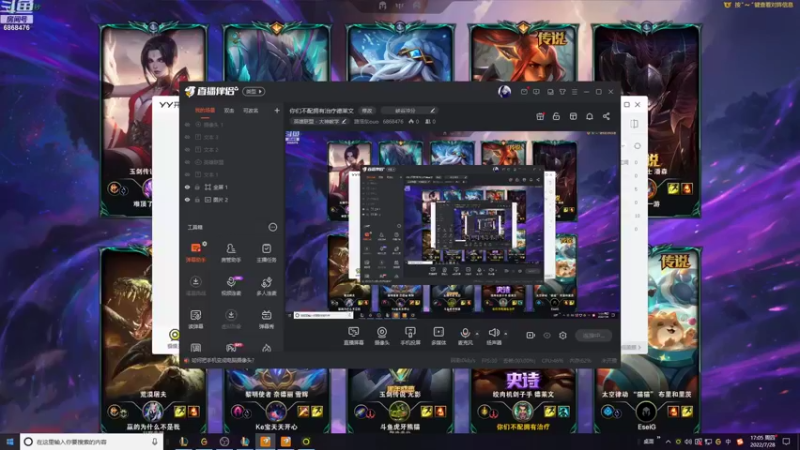Click the message icon with red dot
The image size is (800, 450).
click(524, 92)
